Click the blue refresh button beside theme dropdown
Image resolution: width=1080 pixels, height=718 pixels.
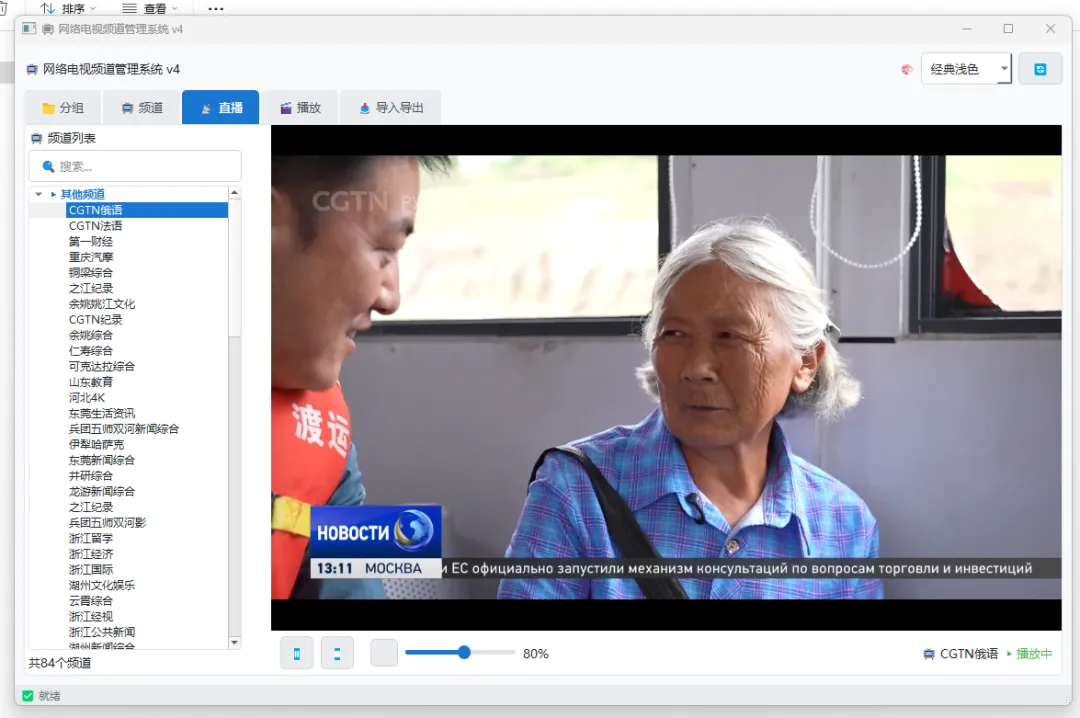tap(1040, 69)
